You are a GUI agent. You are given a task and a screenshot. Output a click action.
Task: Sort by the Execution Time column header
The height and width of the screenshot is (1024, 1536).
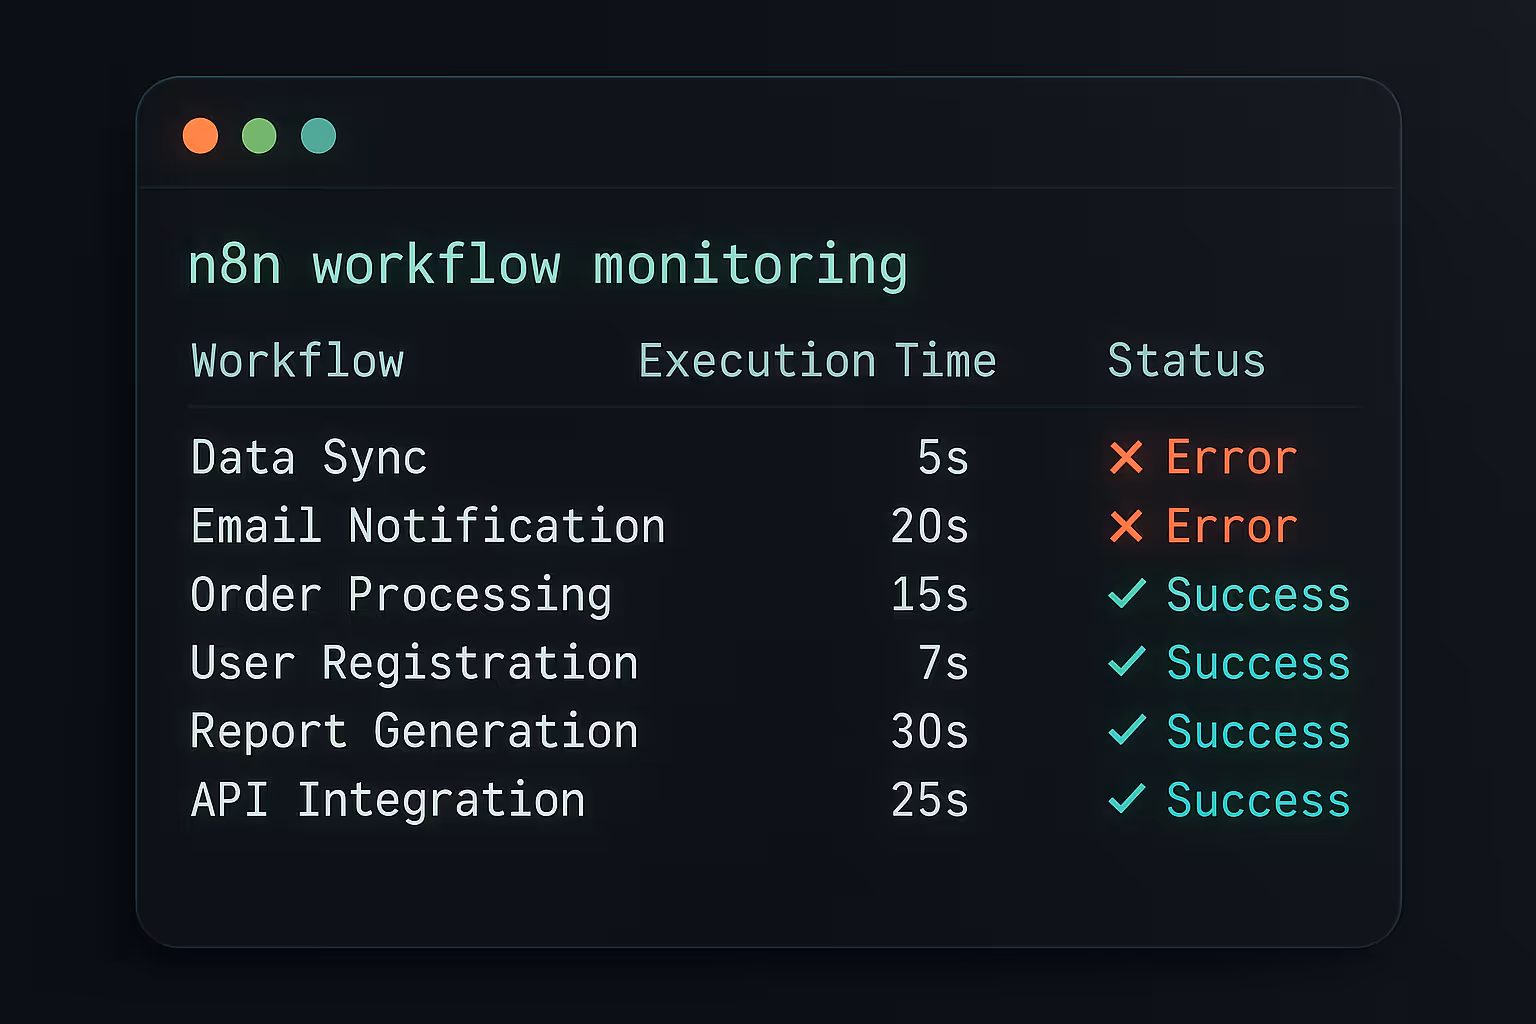pos(817,360)
